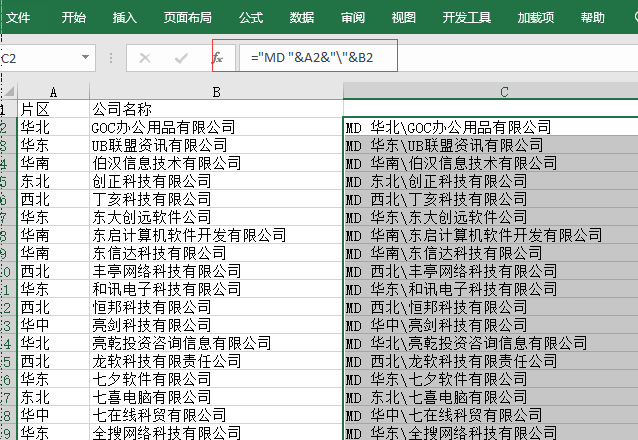This screenshot has width=638, height=440.
Task: Click the cancel X formula bar icon
Action: 145,58
